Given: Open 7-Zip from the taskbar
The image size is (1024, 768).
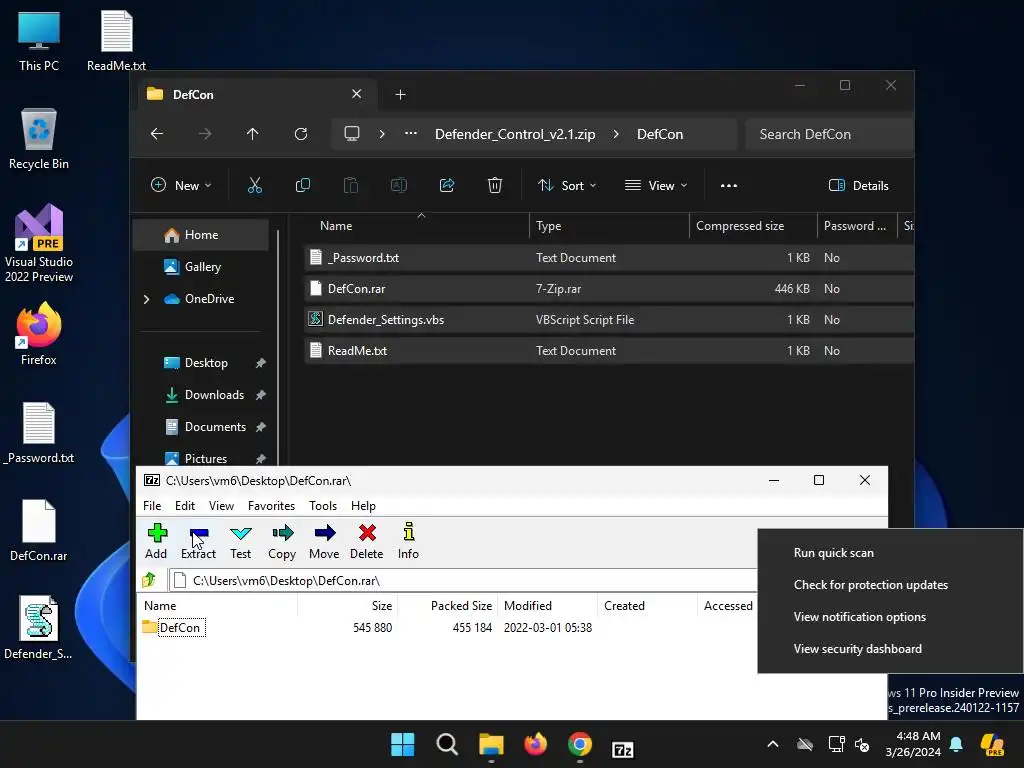Looking at the screenshot, I should 622,748.
